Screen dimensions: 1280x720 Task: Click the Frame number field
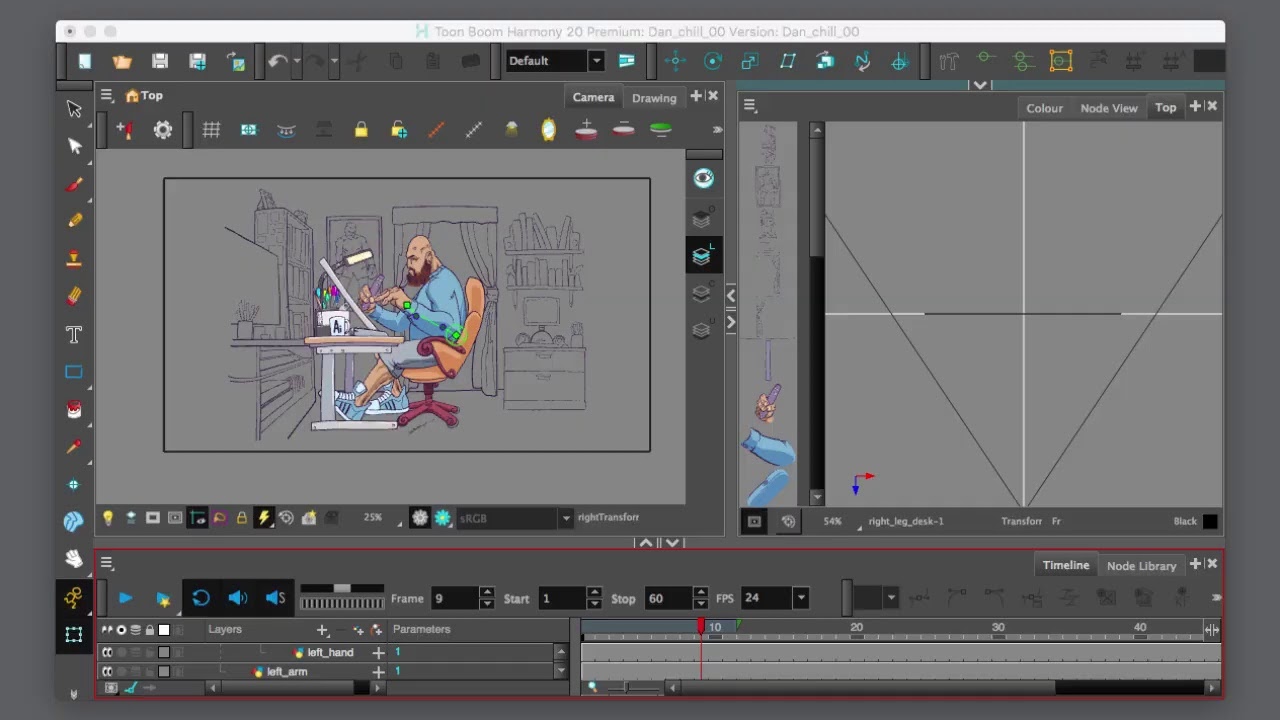[455, 598]
